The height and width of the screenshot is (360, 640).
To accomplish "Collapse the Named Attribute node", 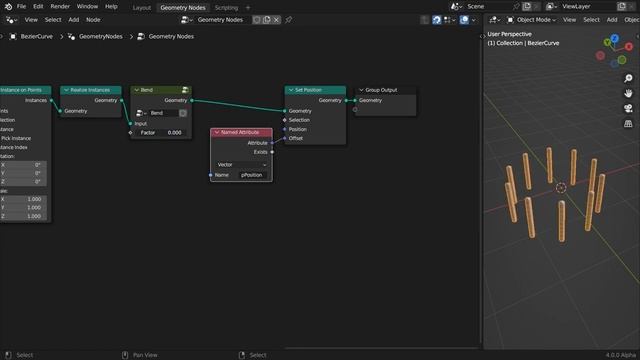I will tap(217, 132).
